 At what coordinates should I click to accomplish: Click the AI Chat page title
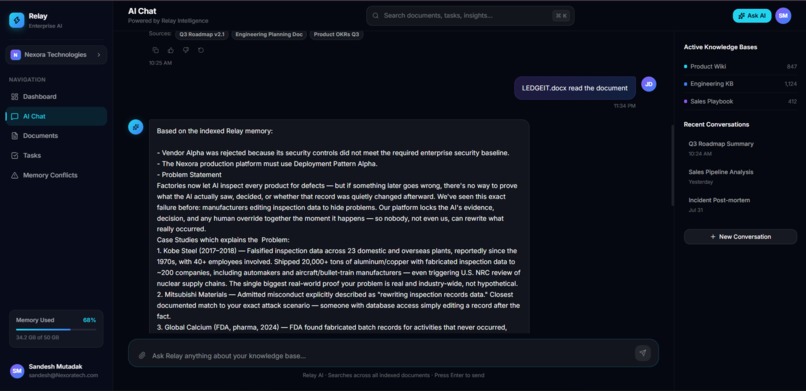click(142, 11)
